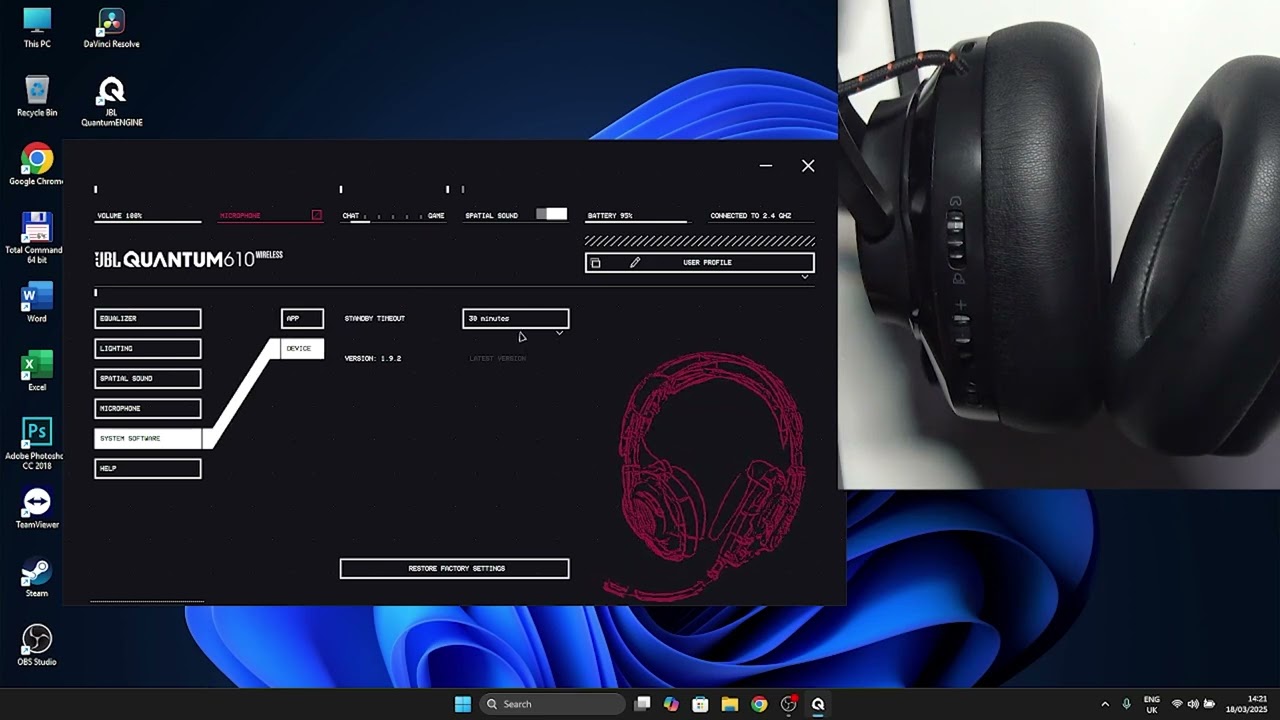
Task: Launch Steam from the desktop icon
Action: [x=37, y=577]
